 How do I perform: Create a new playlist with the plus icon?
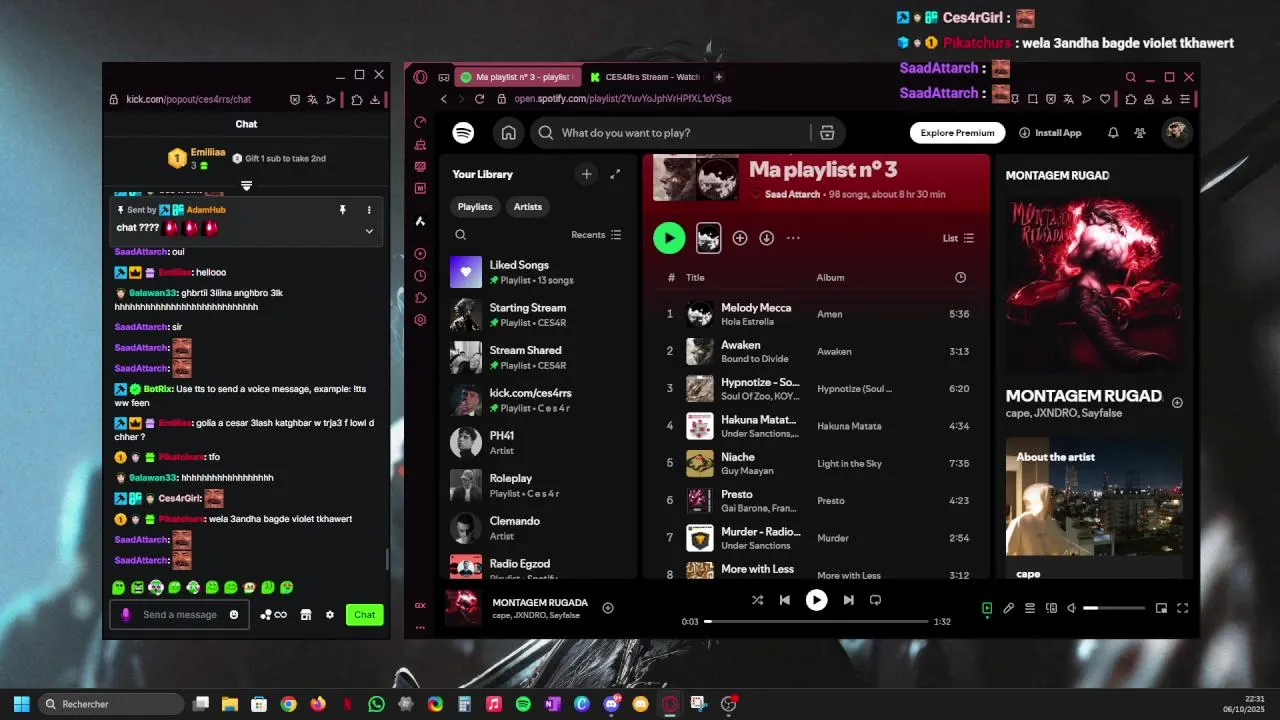(x=587, y=174)
